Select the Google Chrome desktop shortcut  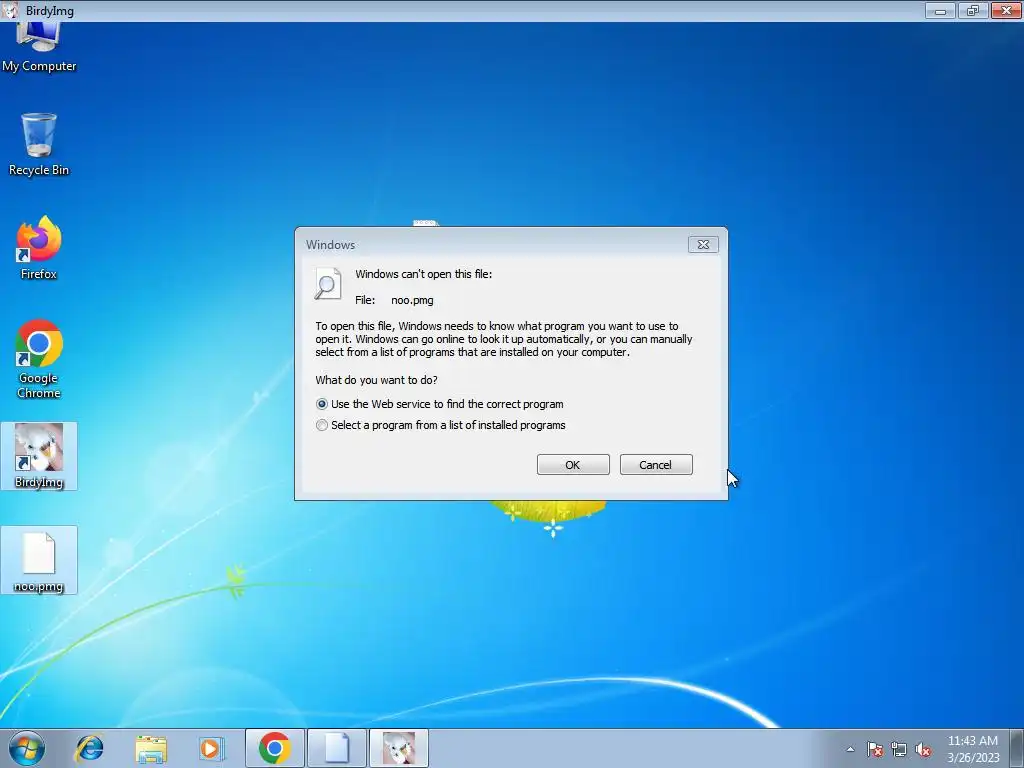tap(39, 359)
